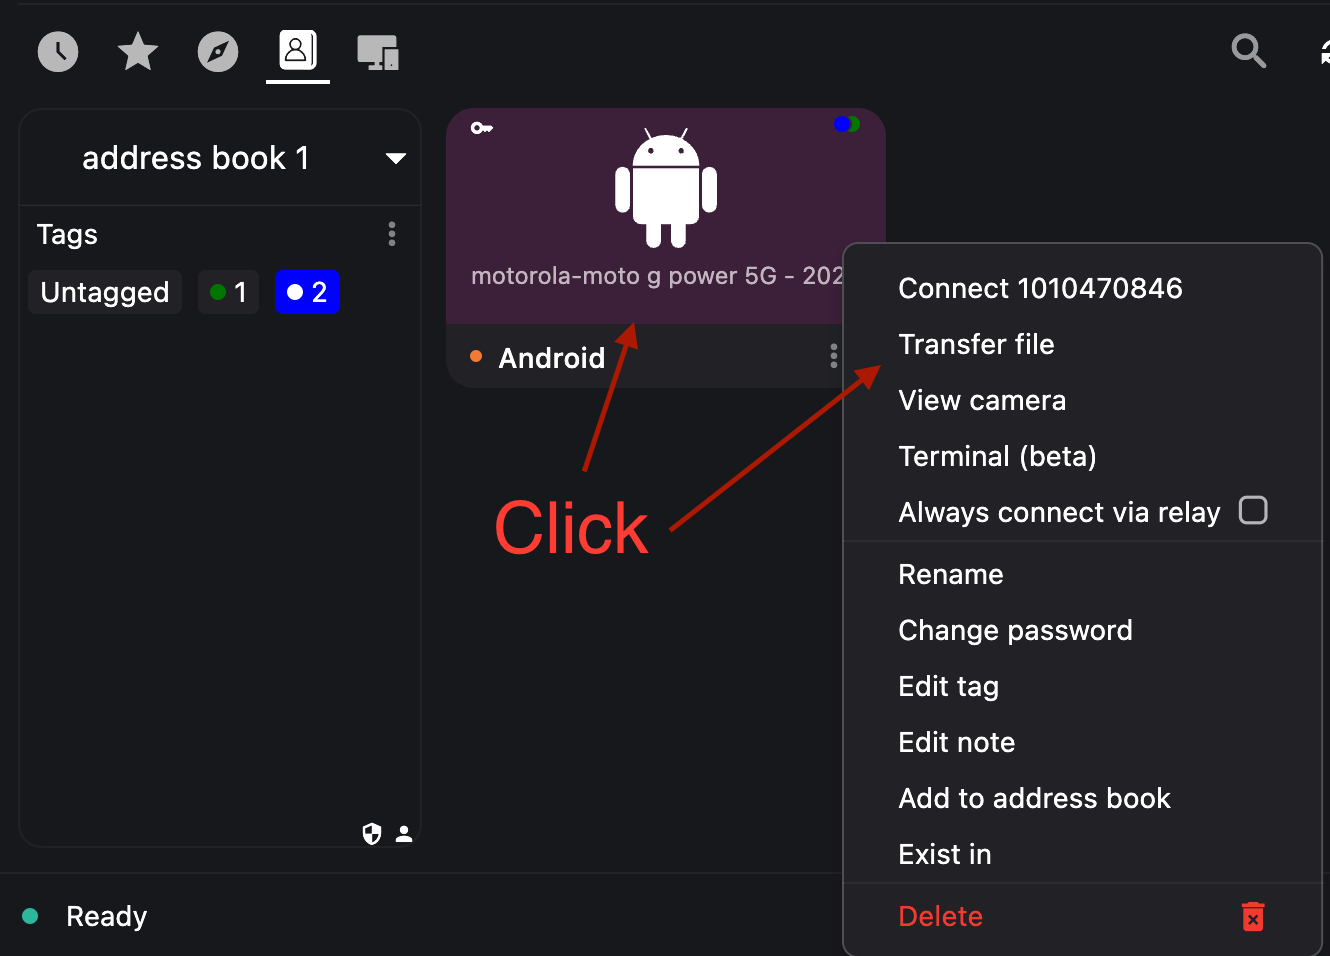Click the tag color dots on the device card
Image resolution: width=1330 pixels, height=956 pixels.
(846, 124)
